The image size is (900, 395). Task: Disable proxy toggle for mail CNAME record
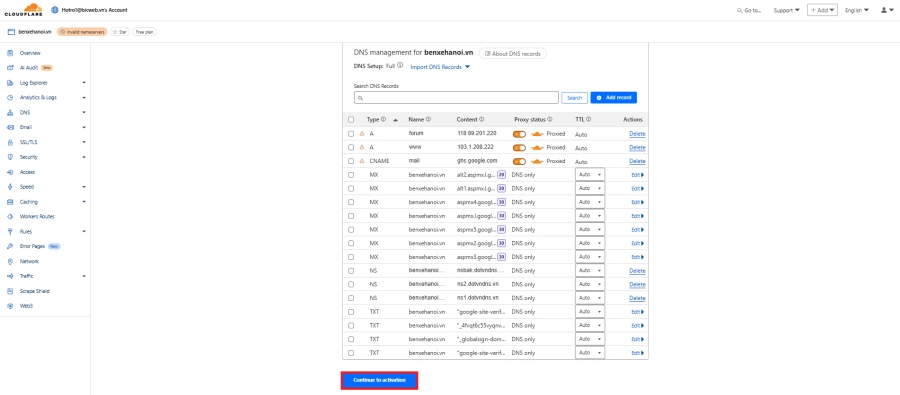point(519,161)
